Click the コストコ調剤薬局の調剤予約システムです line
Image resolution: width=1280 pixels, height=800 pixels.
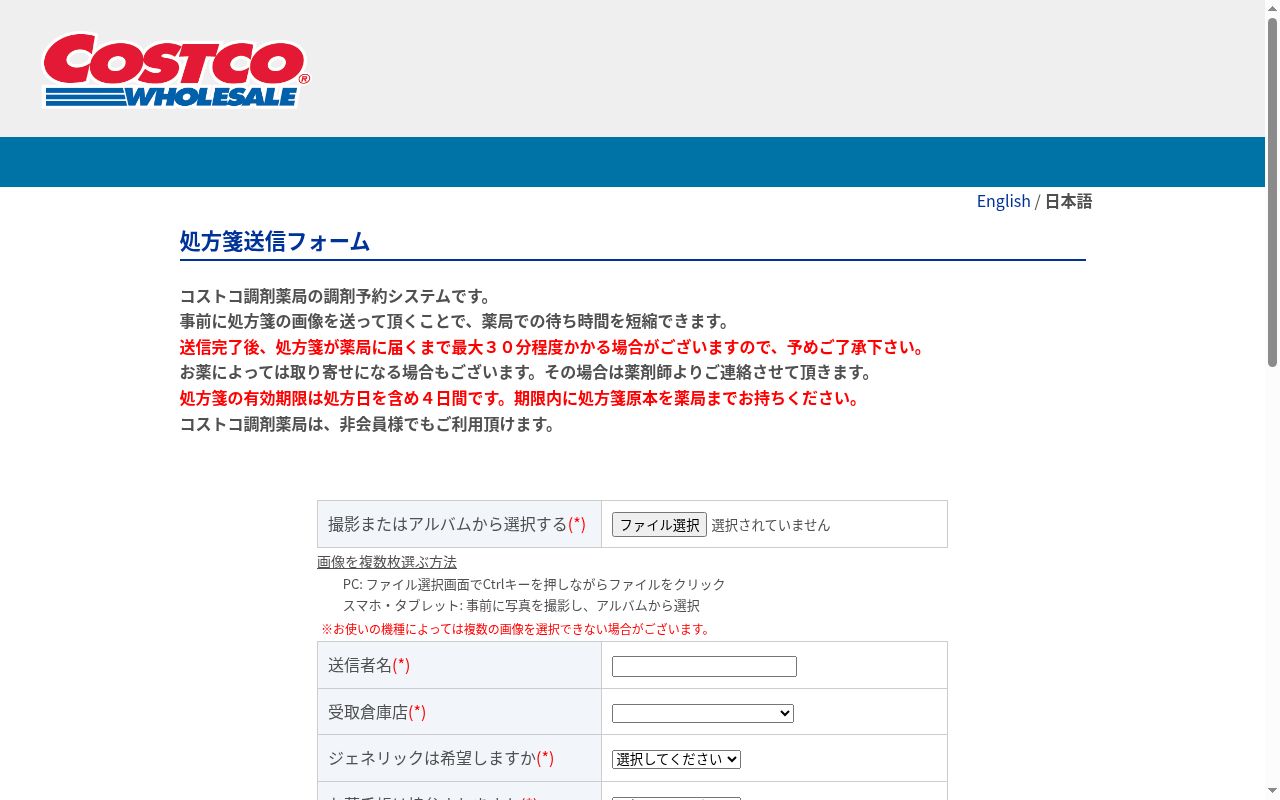[x=336, y=296]
